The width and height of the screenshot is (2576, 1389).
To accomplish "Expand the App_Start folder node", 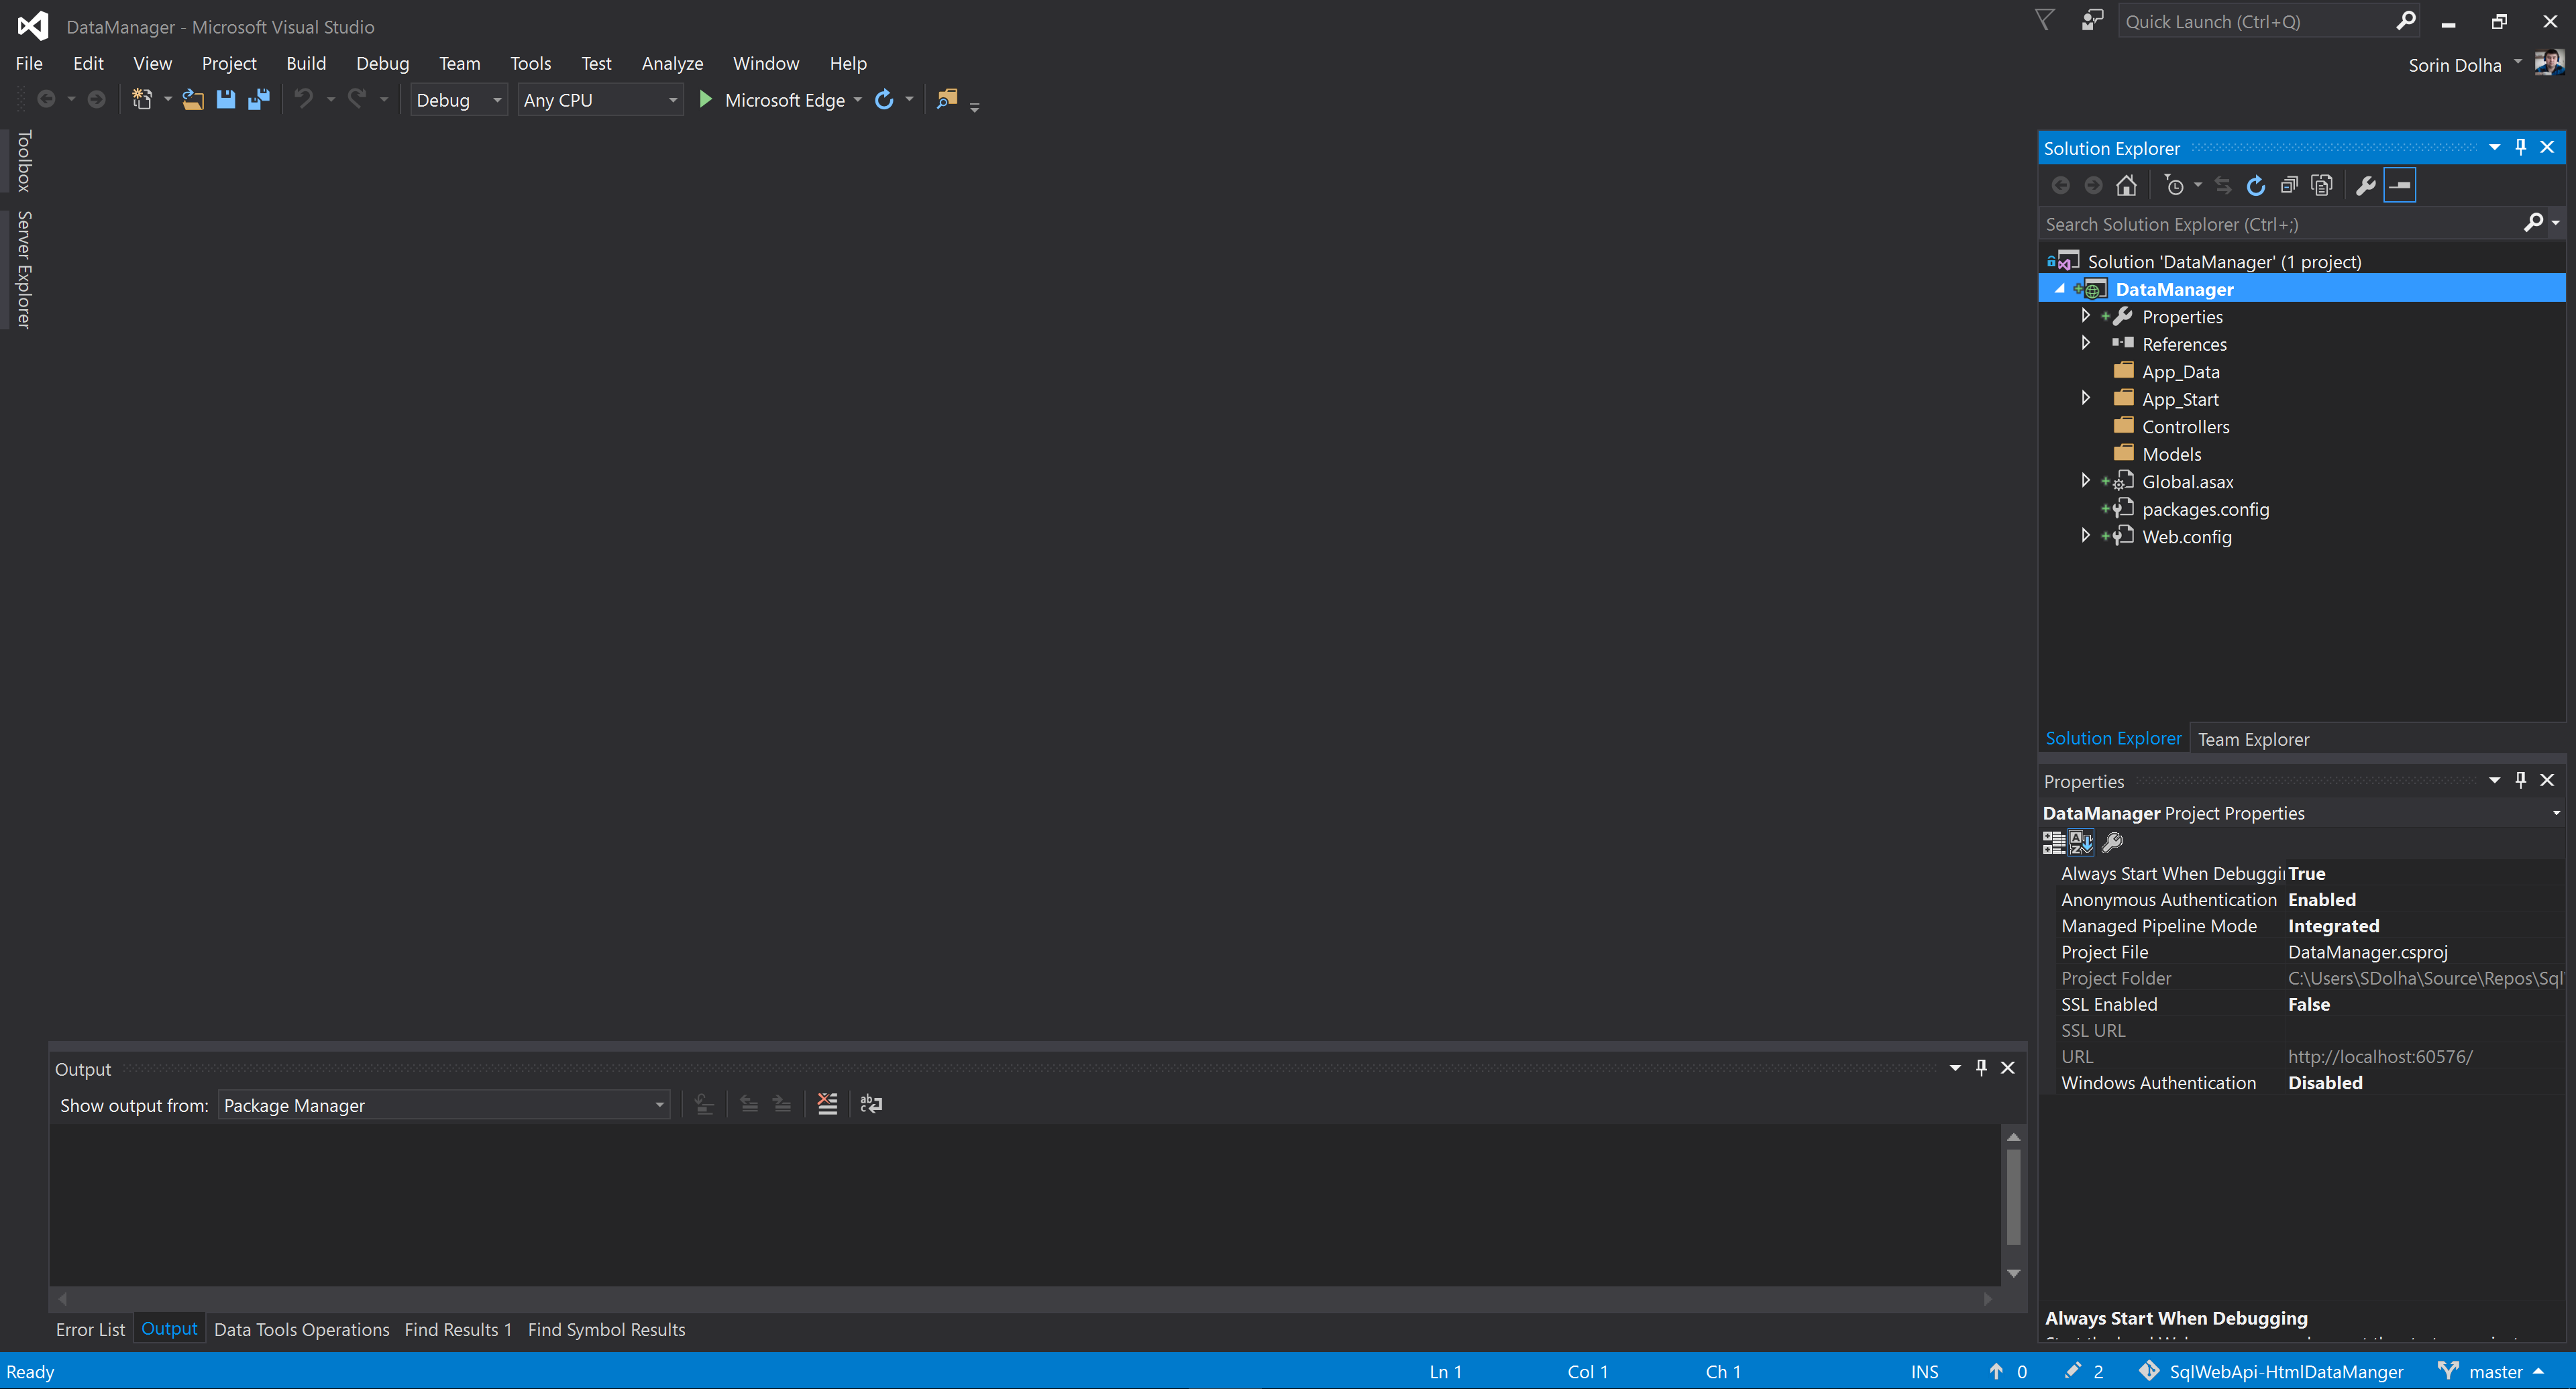I will click(x=2085, y=398).
